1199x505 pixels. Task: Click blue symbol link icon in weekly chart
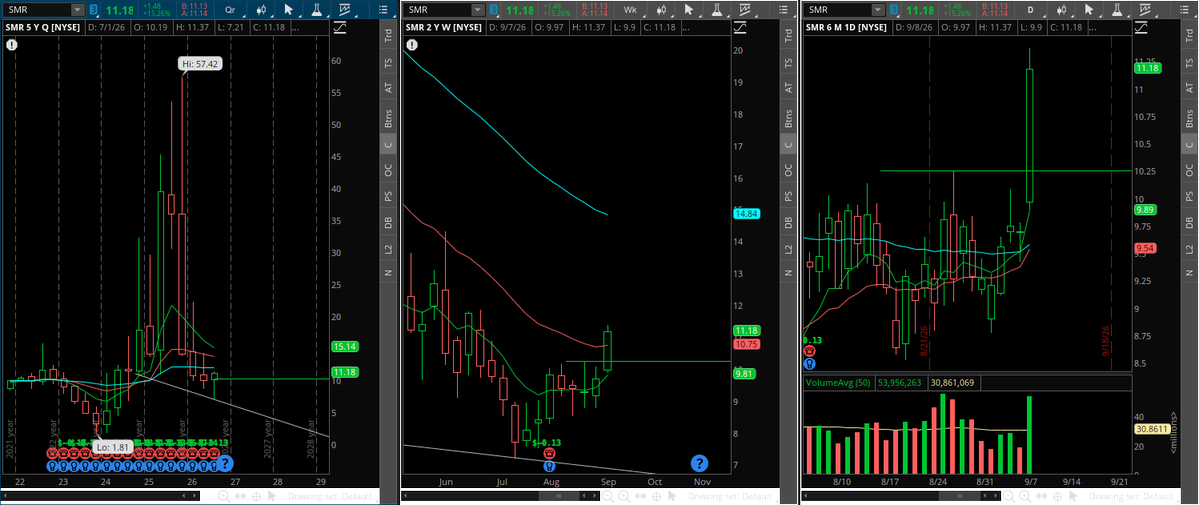pos(494,10)
